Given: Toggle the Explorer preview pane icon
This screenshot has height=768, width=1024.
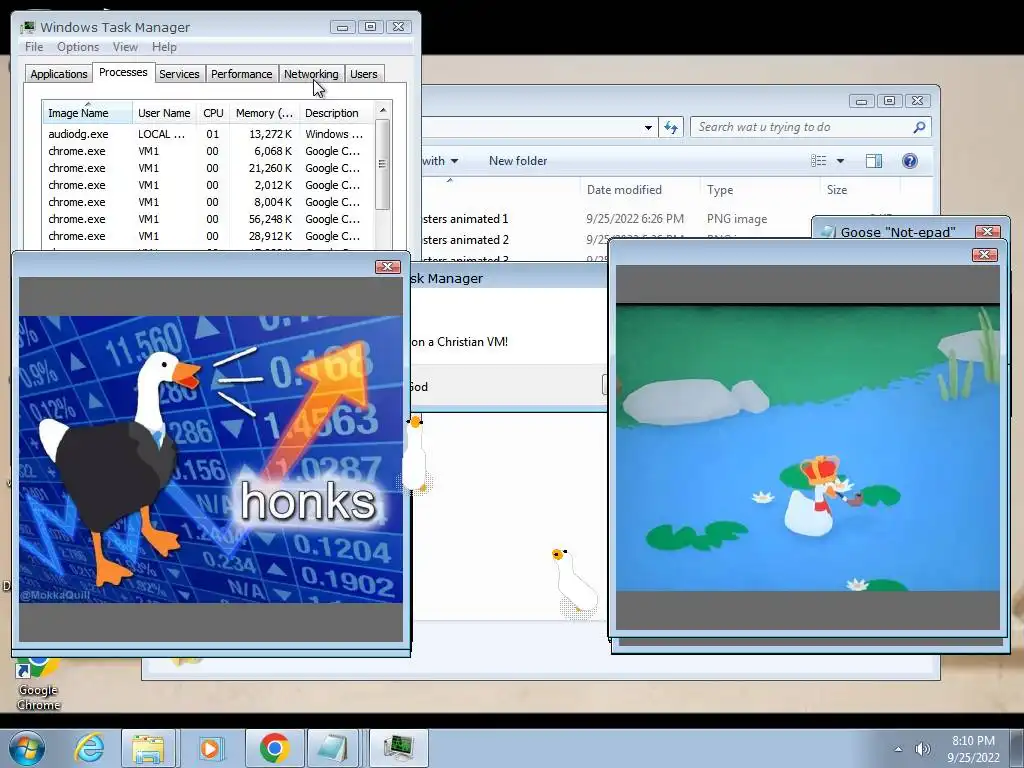Looking at the screenshot, I should tap(874, 161).
